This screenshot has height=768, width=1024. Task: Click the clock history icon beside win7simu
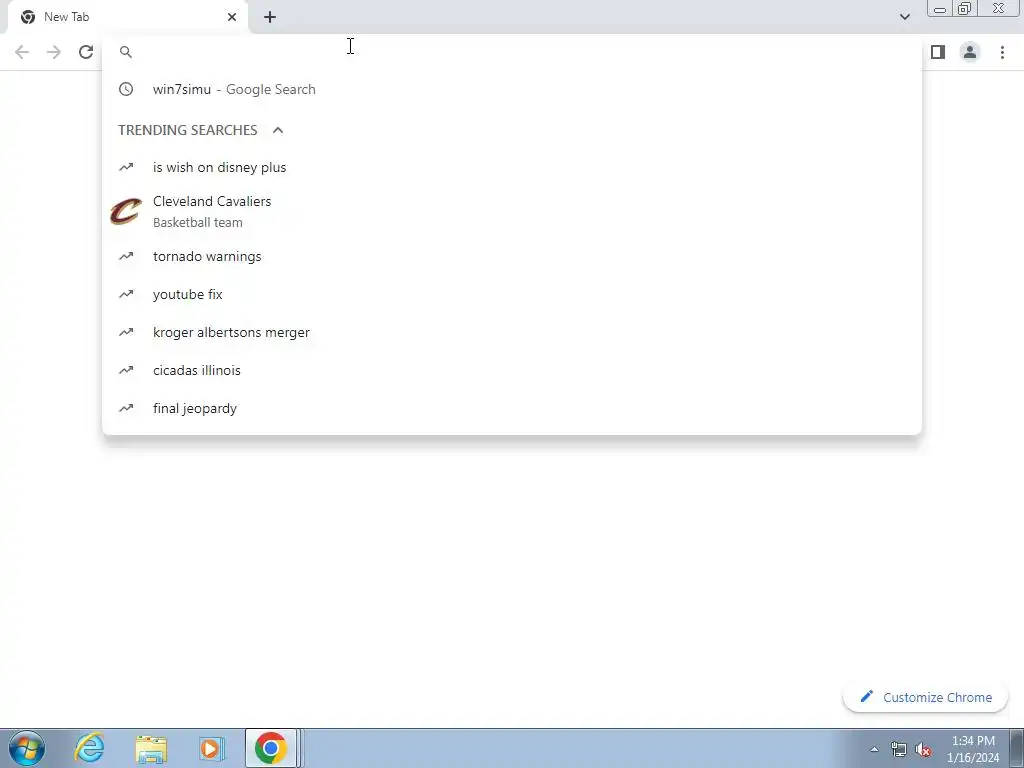coord(126,89)
